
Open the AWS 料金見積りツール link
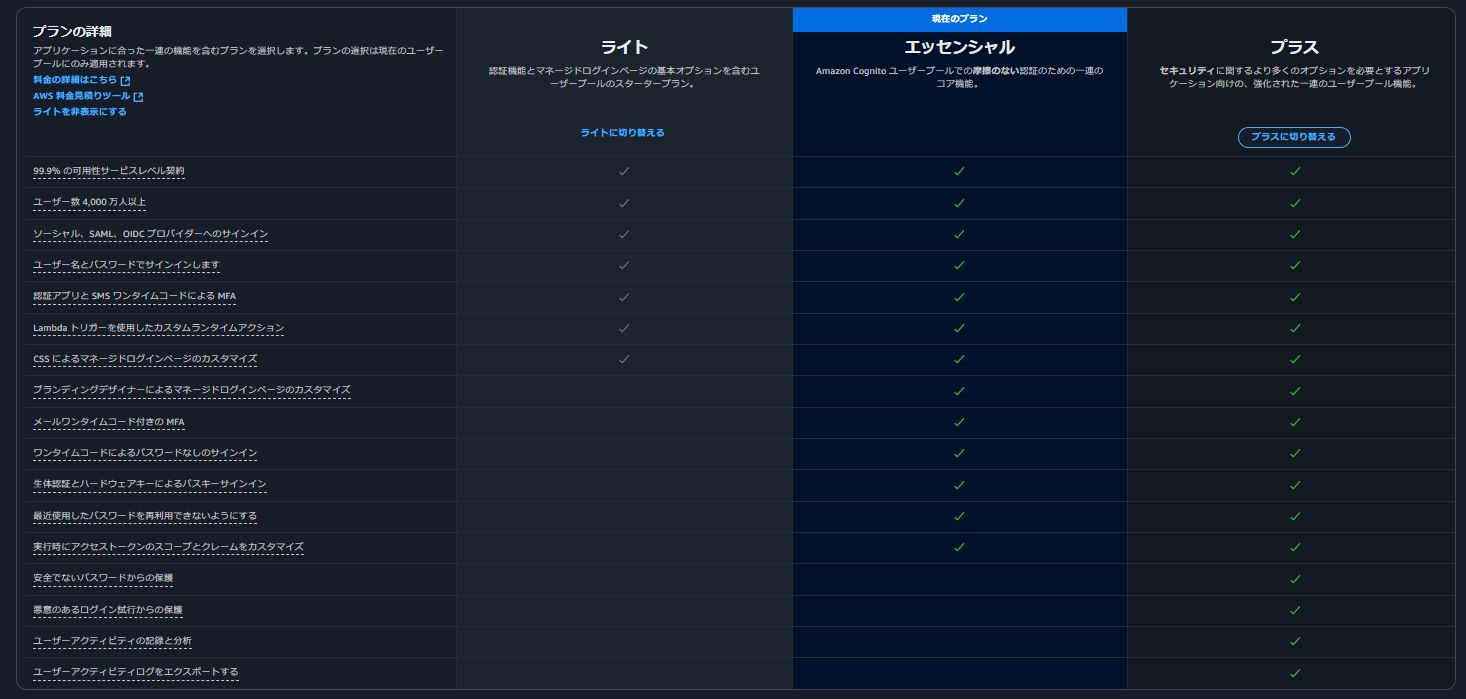tap(81, 97)
